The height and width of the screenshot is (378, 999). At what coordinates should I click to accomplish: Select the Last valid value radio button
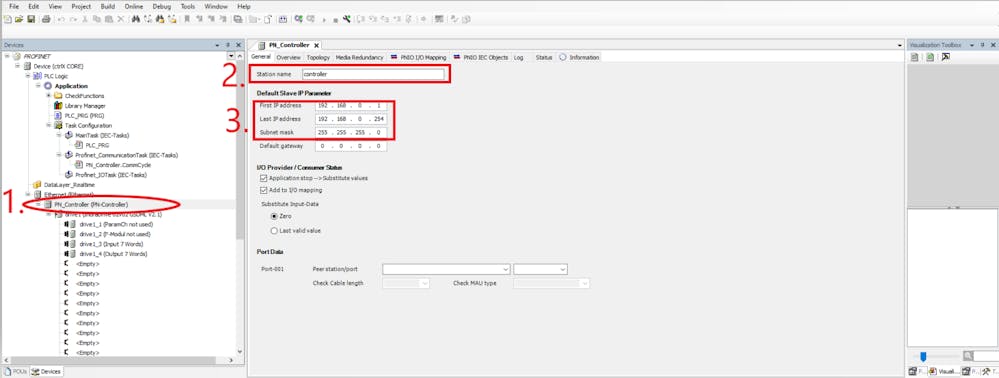[x=275, y=231]
